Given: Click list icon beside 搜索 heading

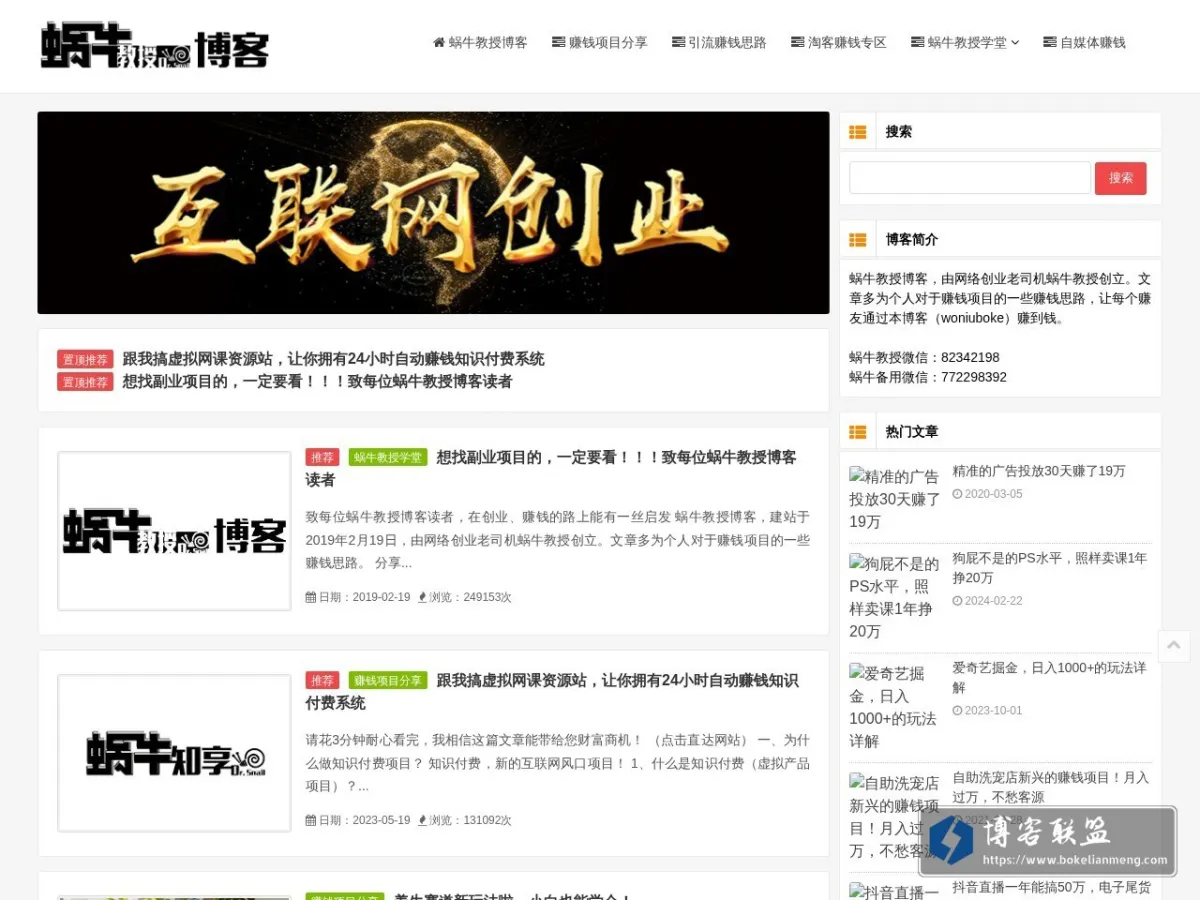Looking at the screenshot, I should click(857, 131).
